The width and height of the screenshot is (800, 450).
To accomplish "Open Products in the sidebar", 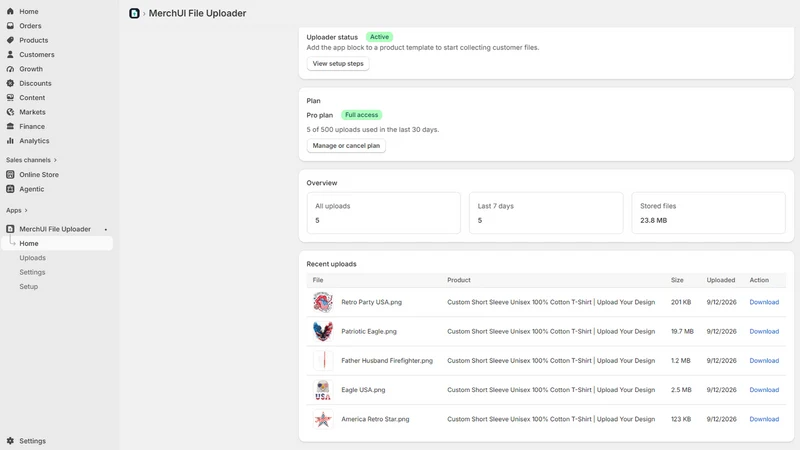I will [34, 40].
